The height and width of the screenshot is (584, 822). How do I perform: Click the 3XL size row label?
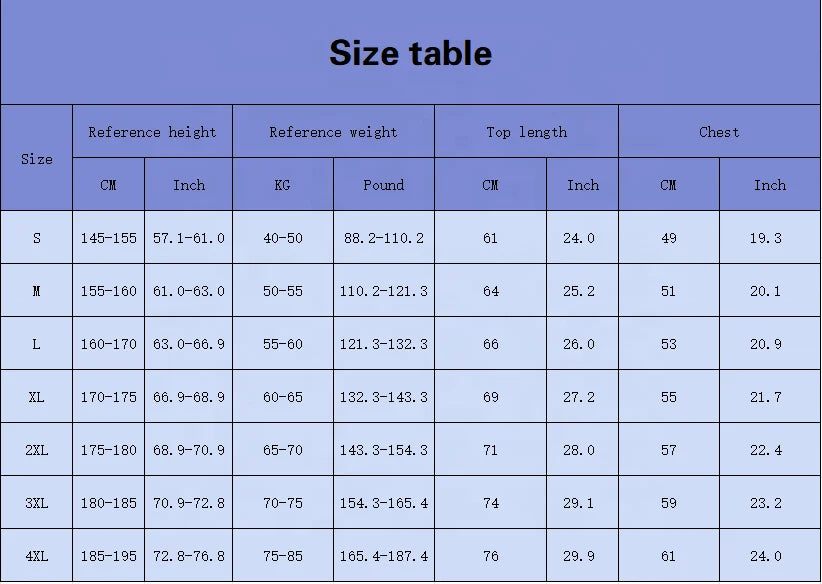37,503
